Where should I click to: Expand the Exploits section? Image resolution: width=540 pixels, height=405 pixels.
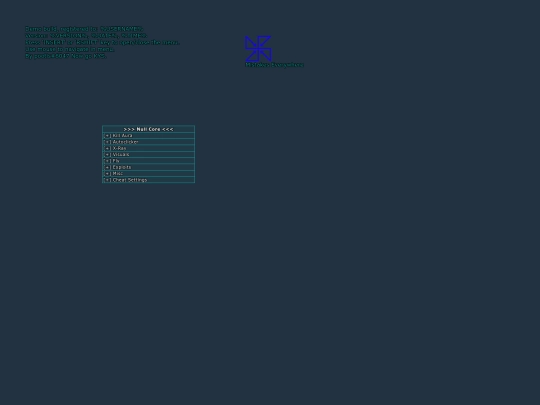point(148,167)
